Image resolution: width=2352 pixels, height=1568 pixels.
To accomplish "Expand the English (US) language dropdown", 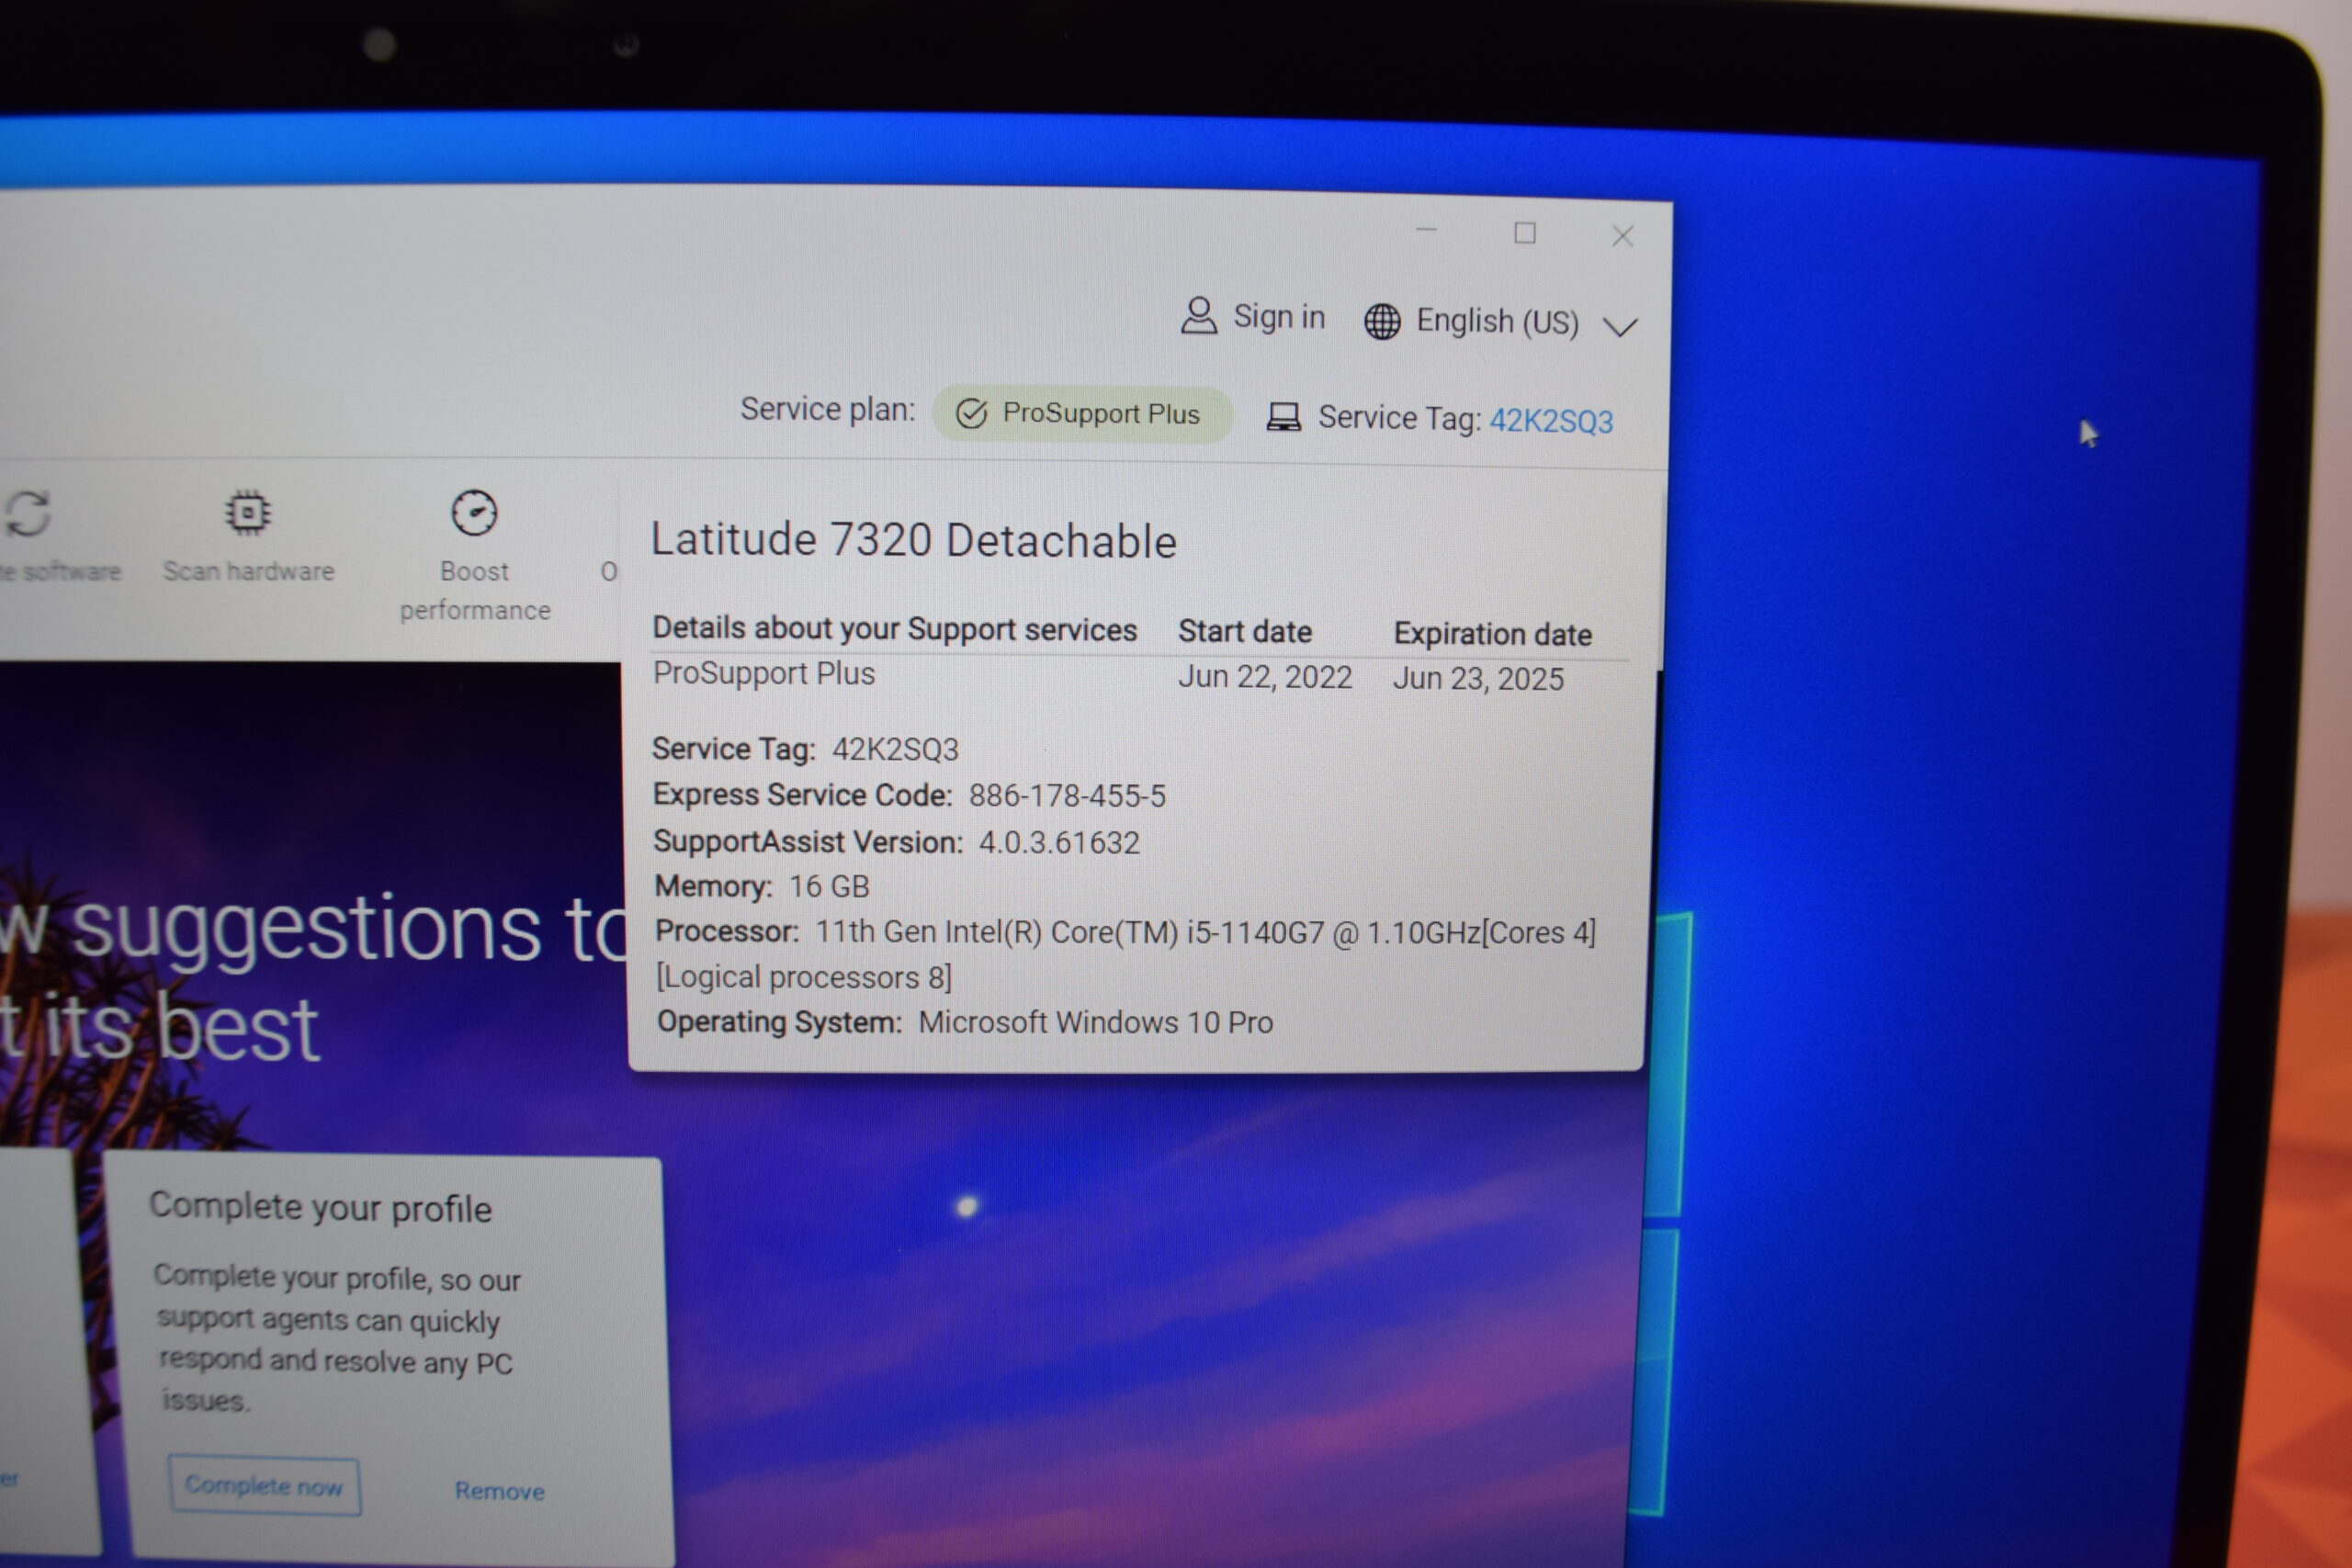I will (x=1620, y=327).
